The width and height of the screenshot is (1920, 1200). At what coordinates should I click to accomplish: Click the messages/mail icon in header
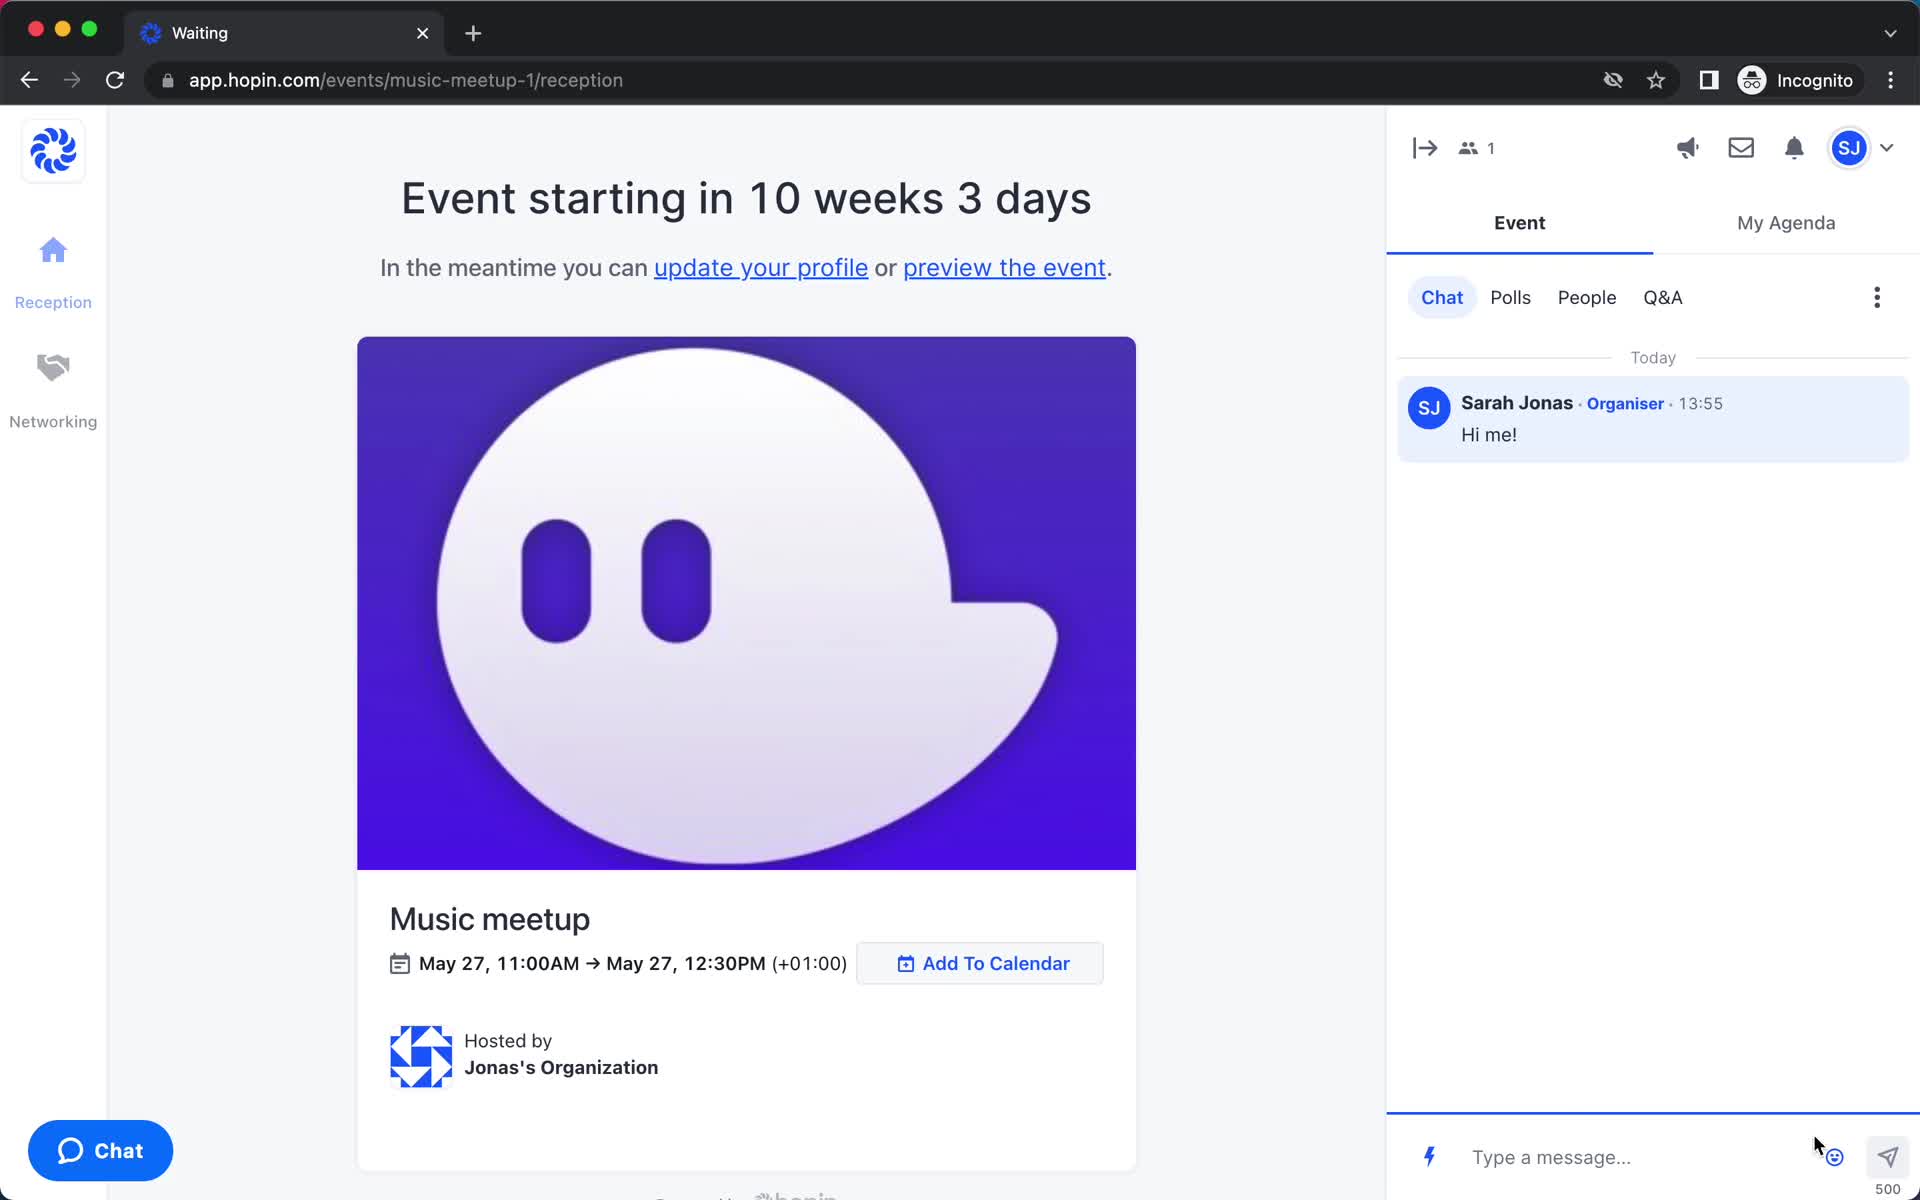click(x=1740, y=148)
